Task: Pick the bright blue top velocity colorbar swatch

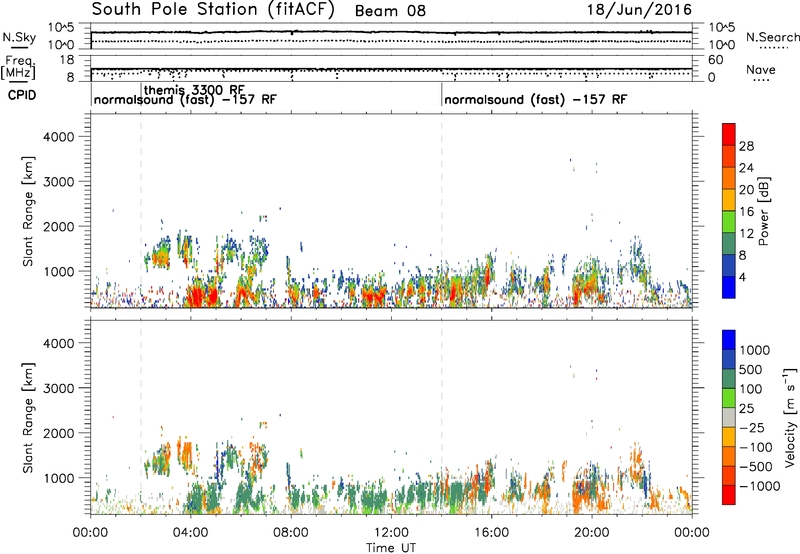Action: (729, 340)
